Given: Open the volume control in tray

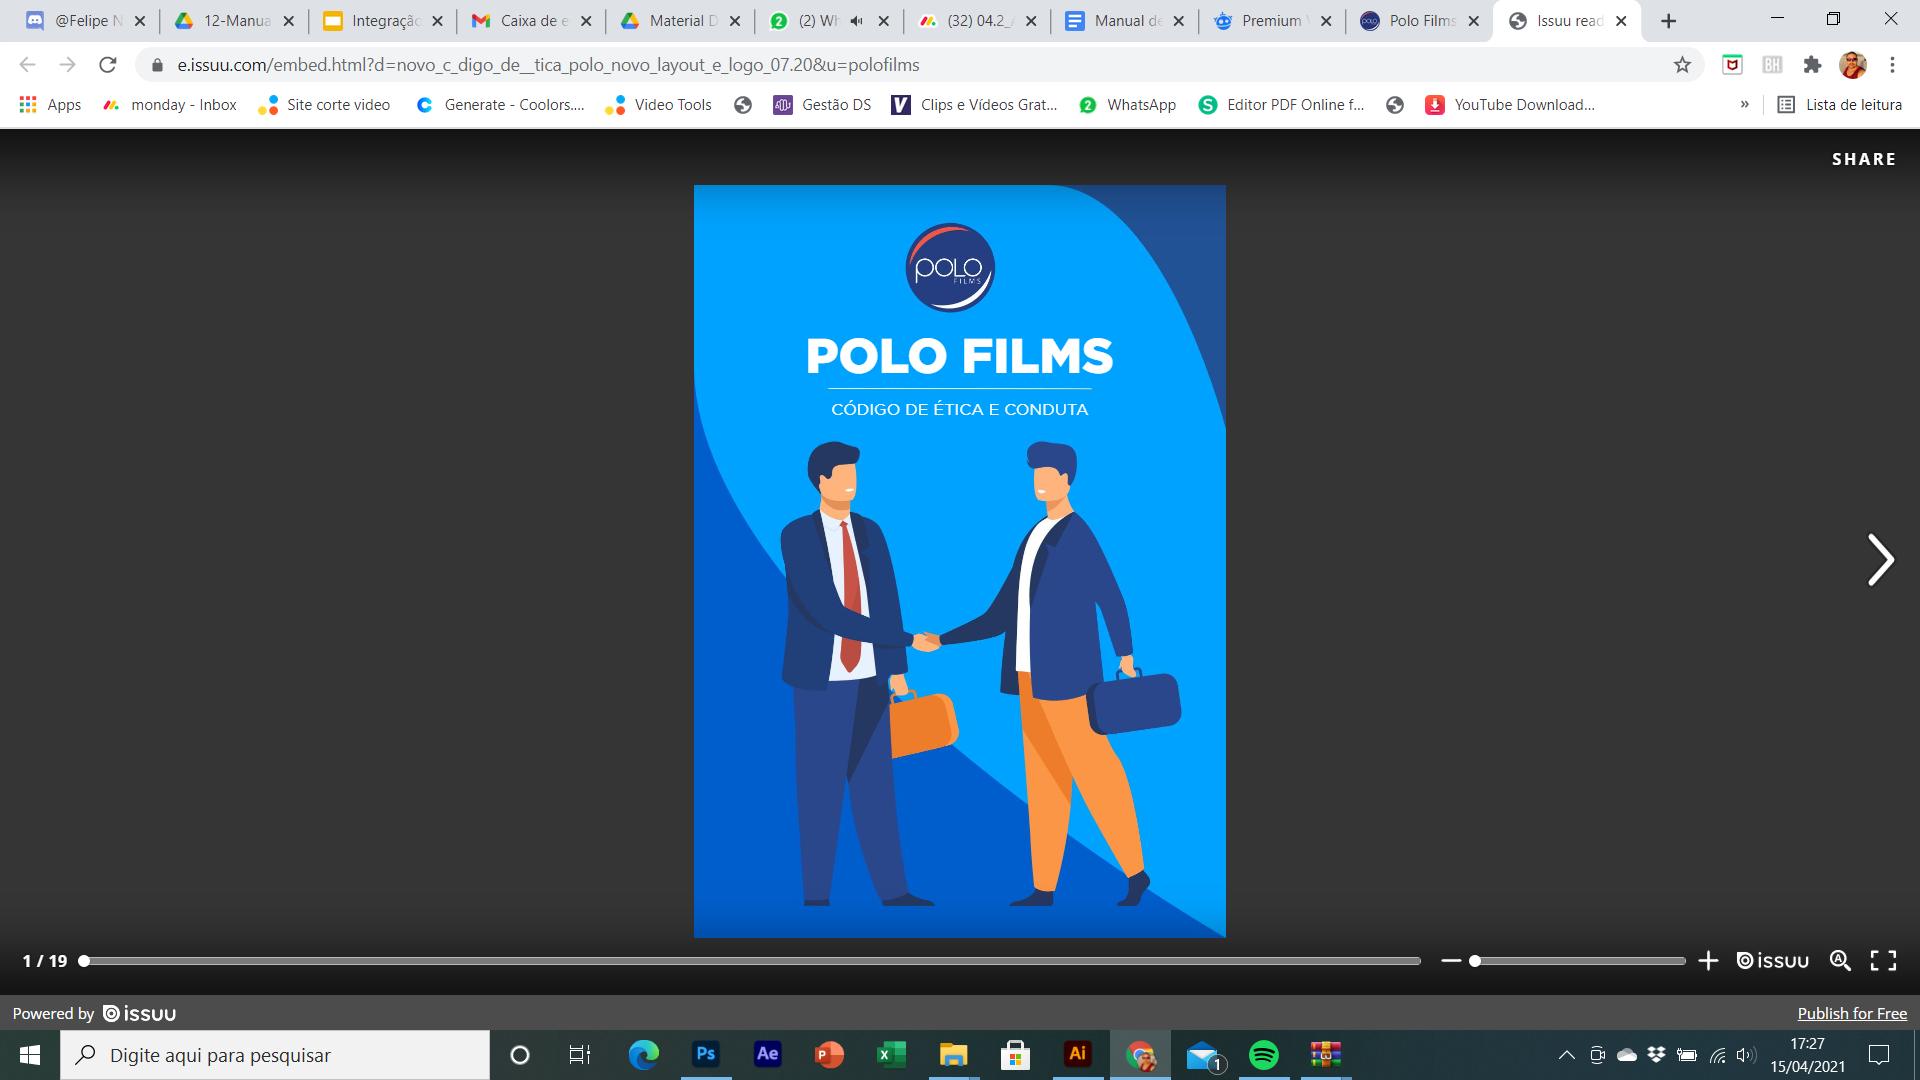Looking at the screenshot, I should [x=1746, y=1055].
